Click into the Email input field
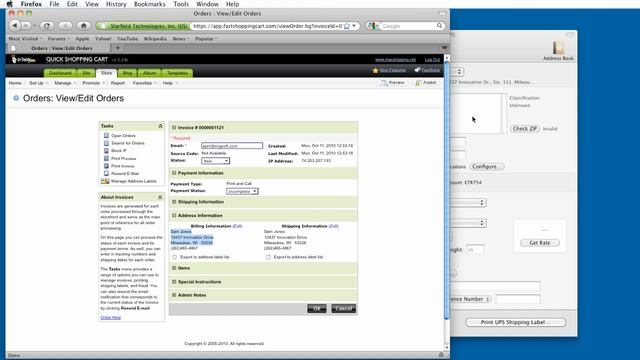This screenshot has height=360, width=640. click(x=232, y=146)
